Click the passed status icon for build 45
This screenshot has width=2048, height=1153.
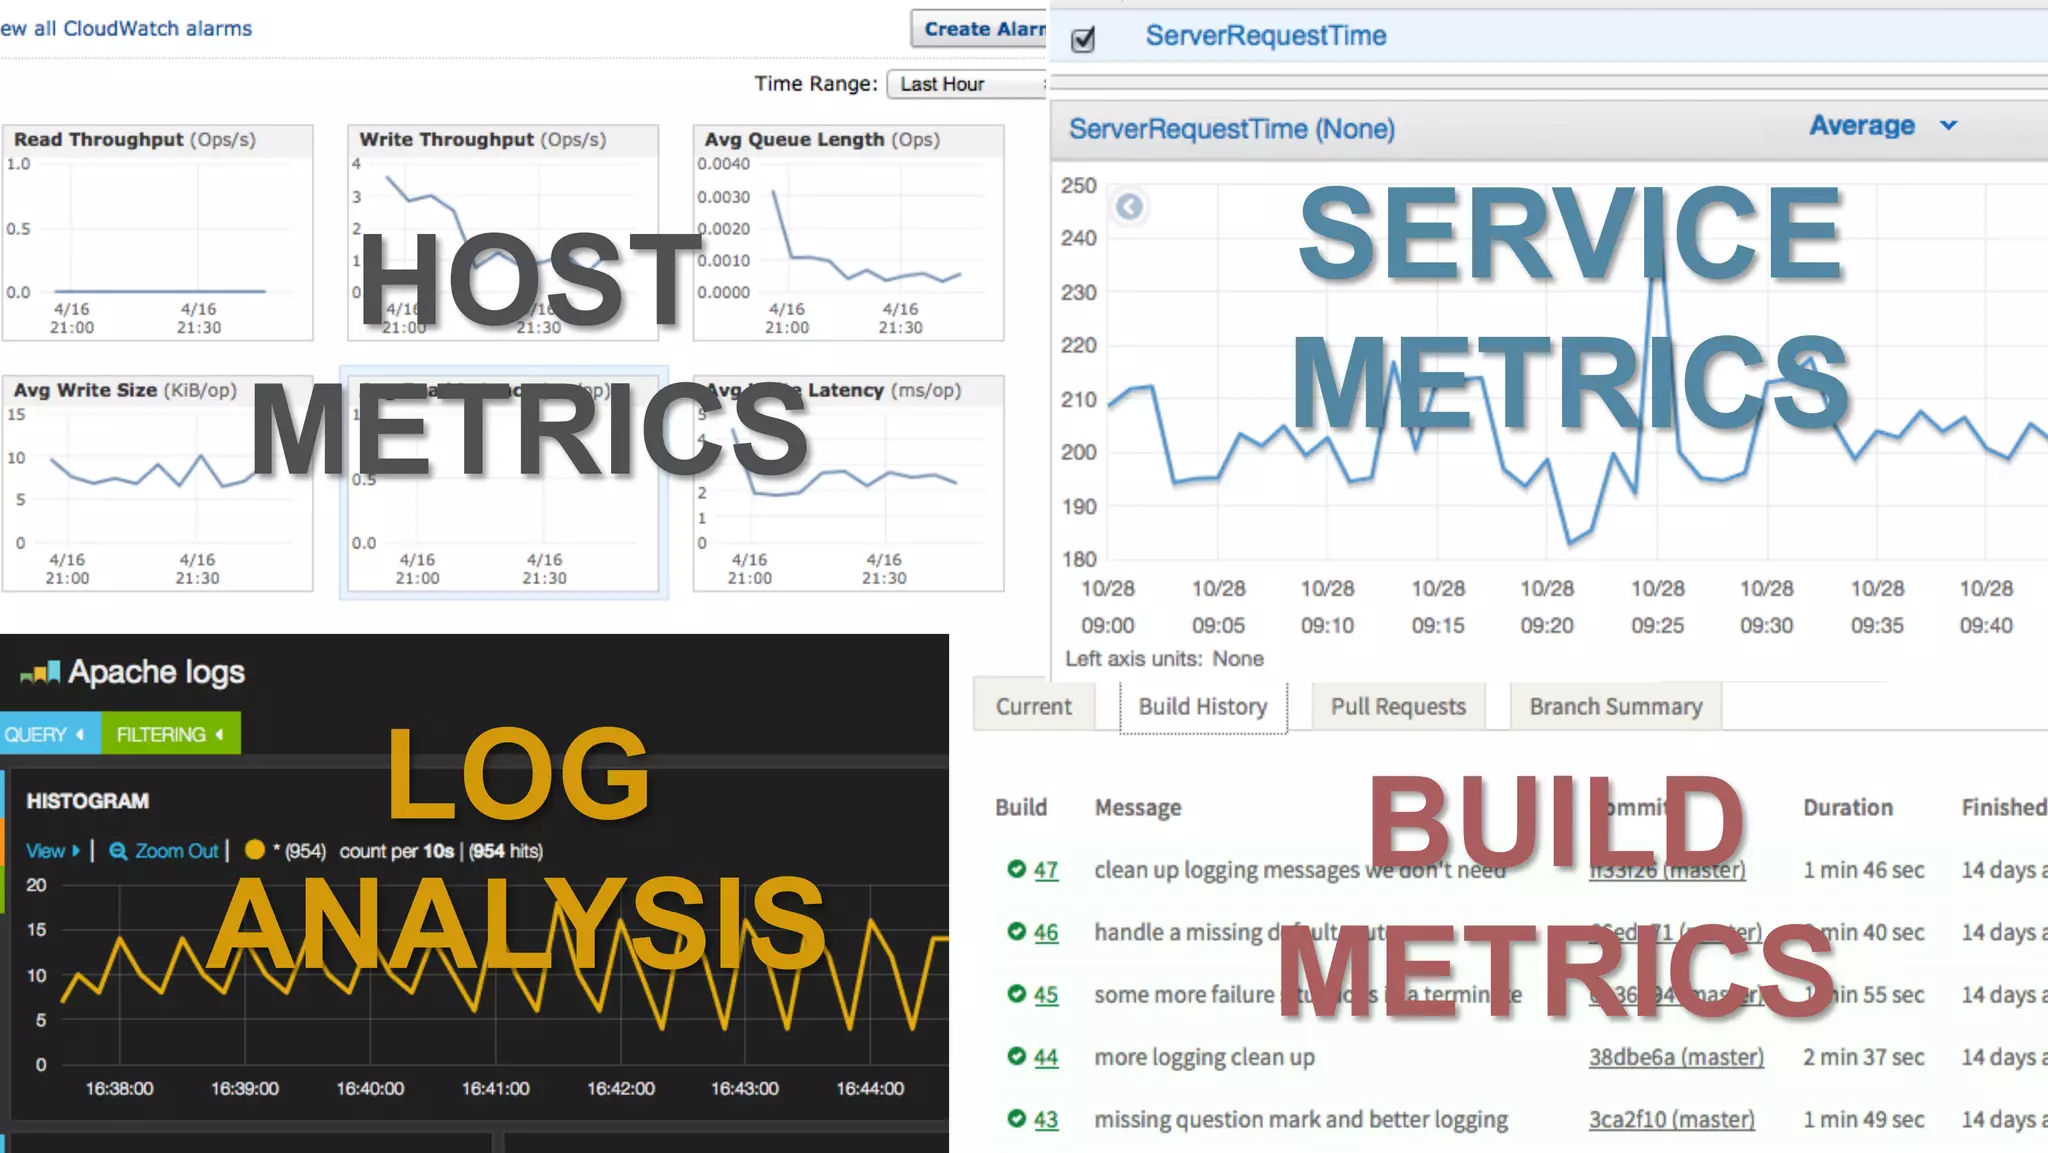click(1017, 993)
